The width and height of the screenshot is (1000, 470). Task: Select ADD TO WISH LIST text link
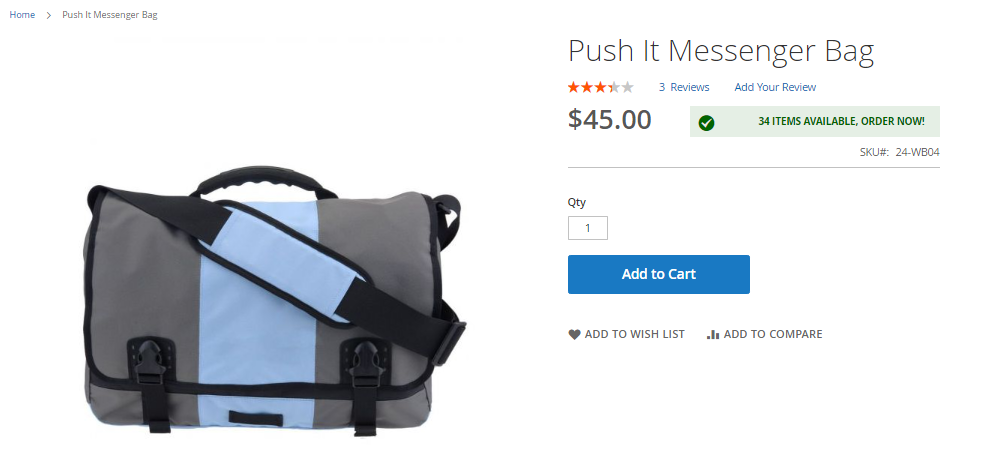click(x=635, y=334)
